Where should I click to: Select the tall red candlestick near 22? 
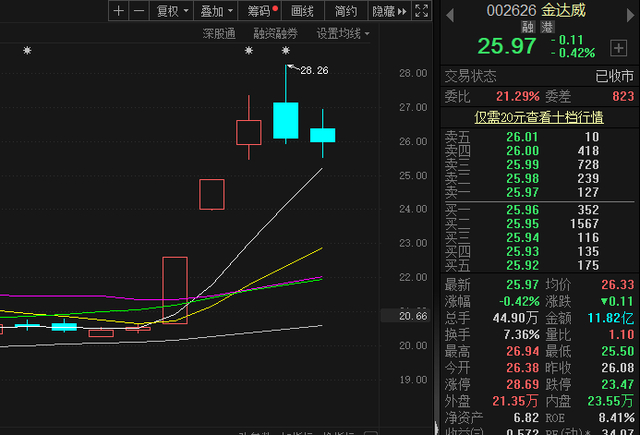[175, 290]
